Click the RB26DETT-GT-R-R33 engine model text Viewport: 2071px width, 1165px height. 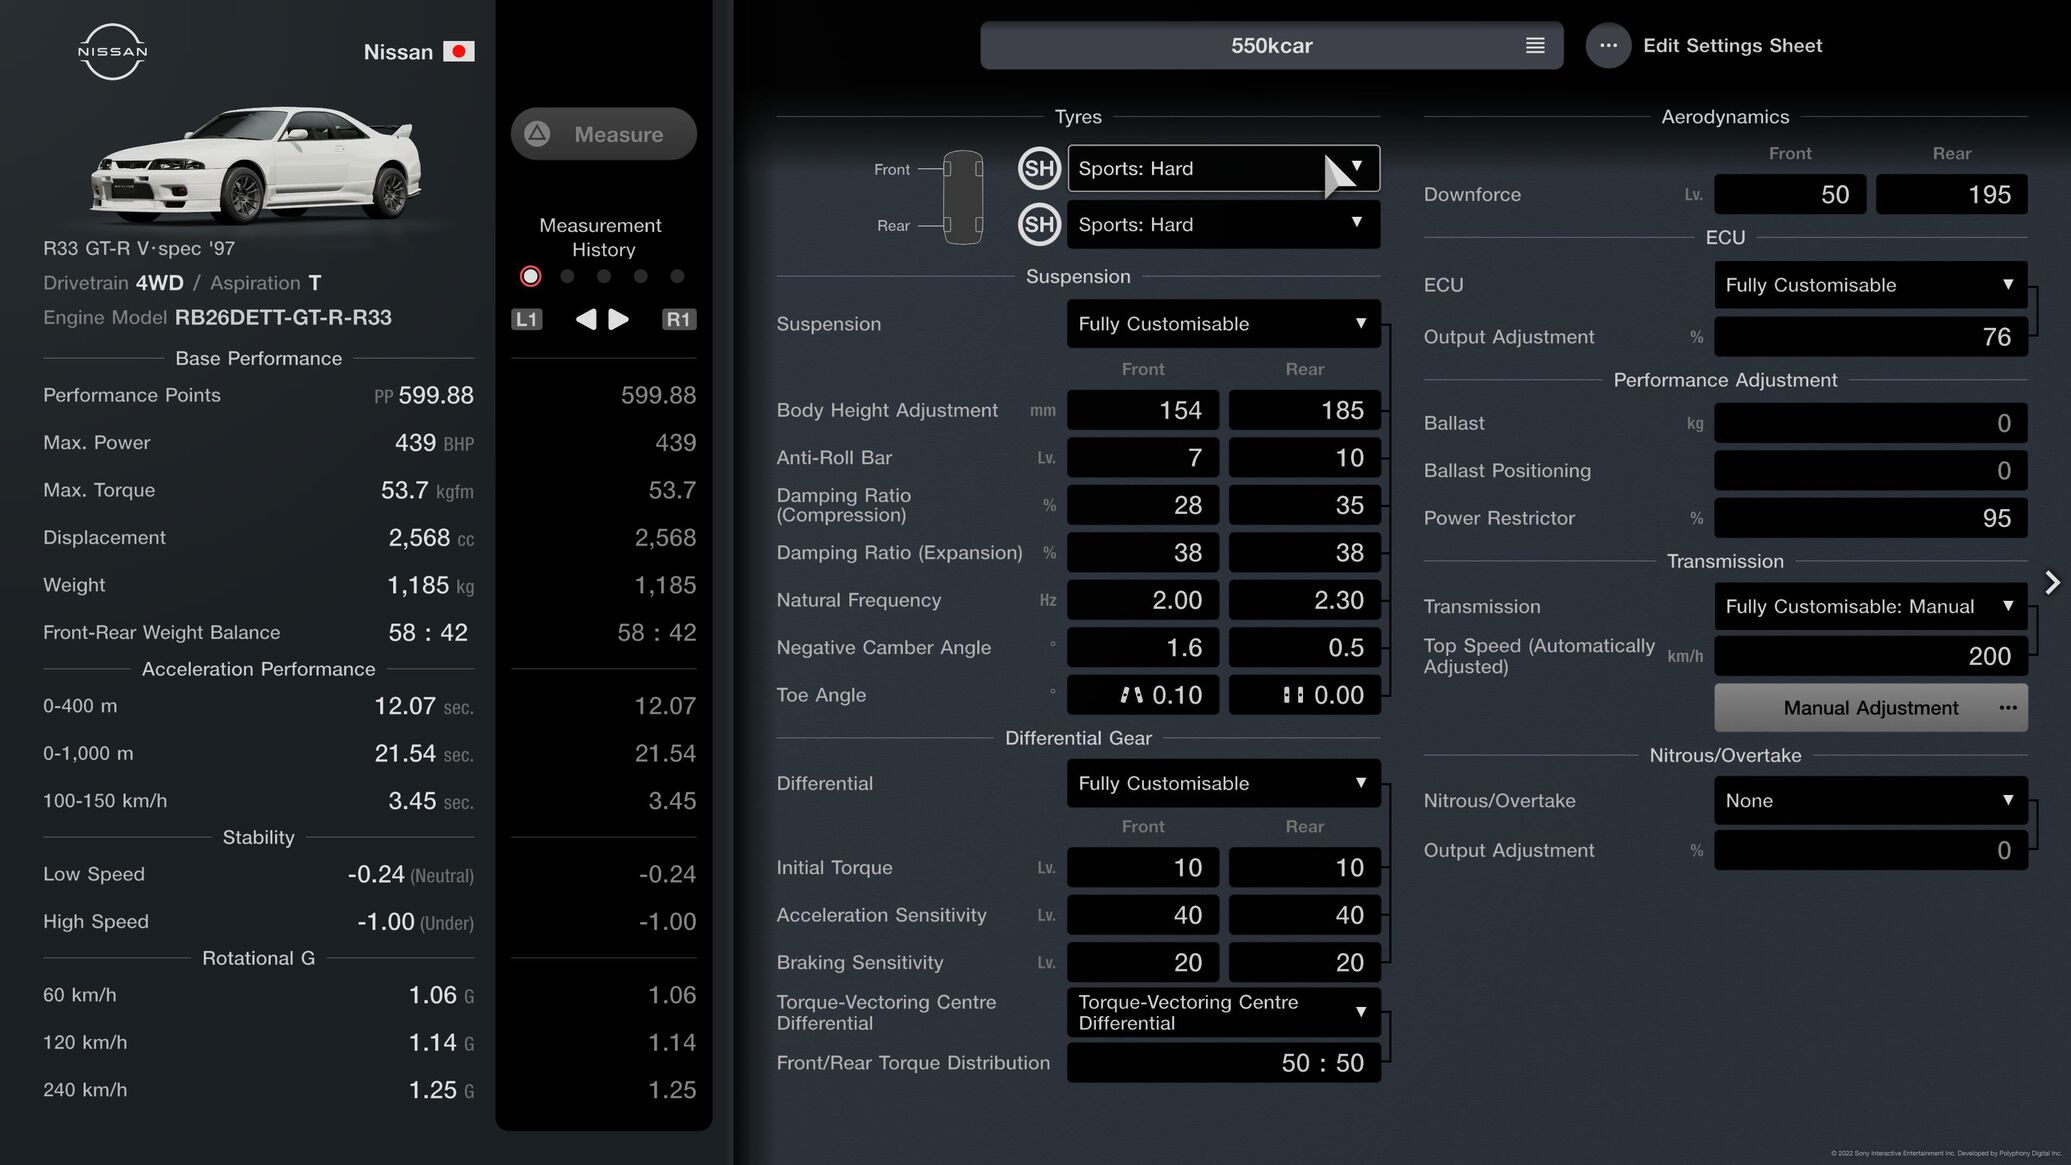point(283,318)
